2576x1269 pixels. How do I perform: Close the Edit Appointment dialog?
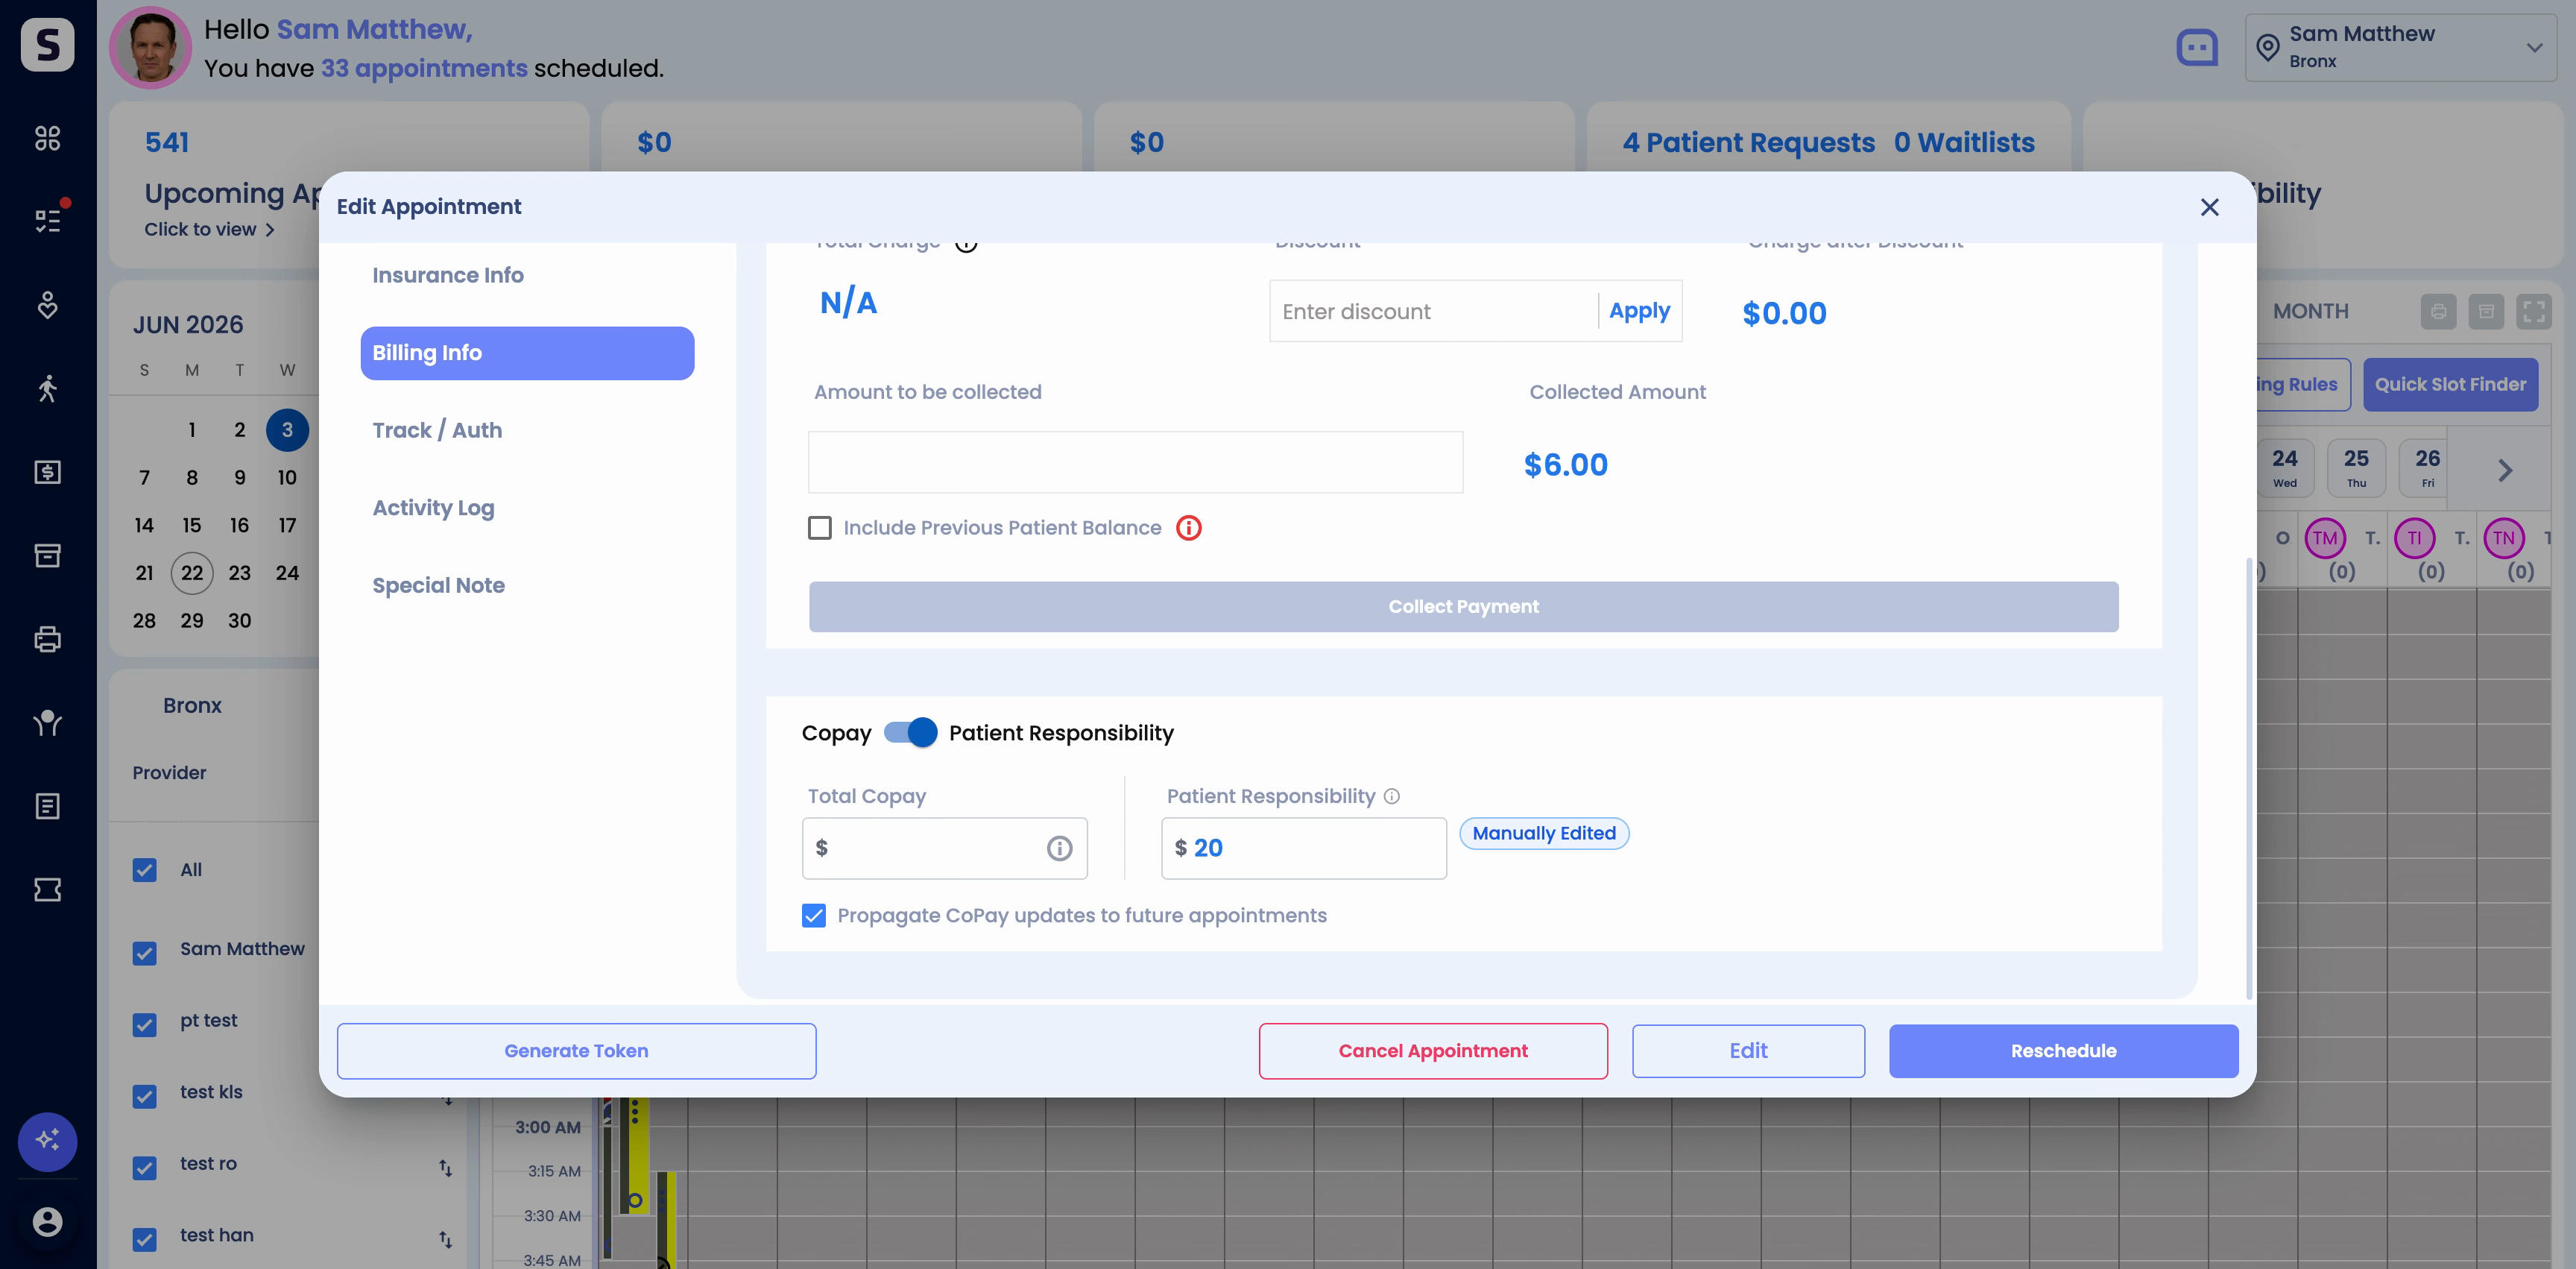(x=2209, y=207)
